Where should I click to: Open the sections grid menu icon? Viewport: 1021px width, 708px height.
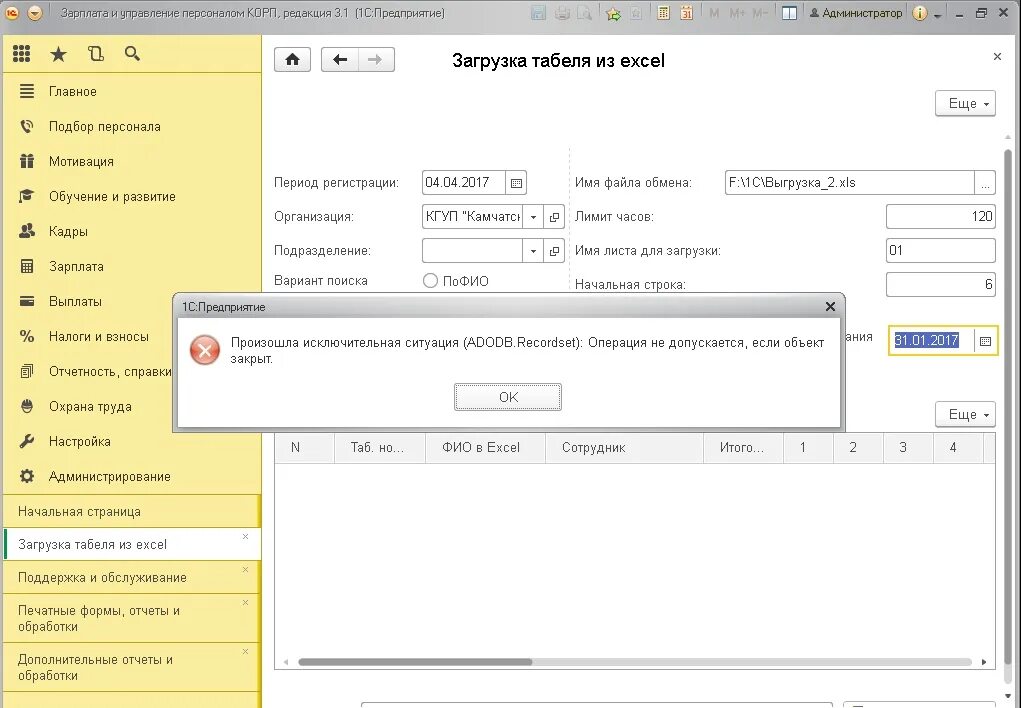coord(21,54)
